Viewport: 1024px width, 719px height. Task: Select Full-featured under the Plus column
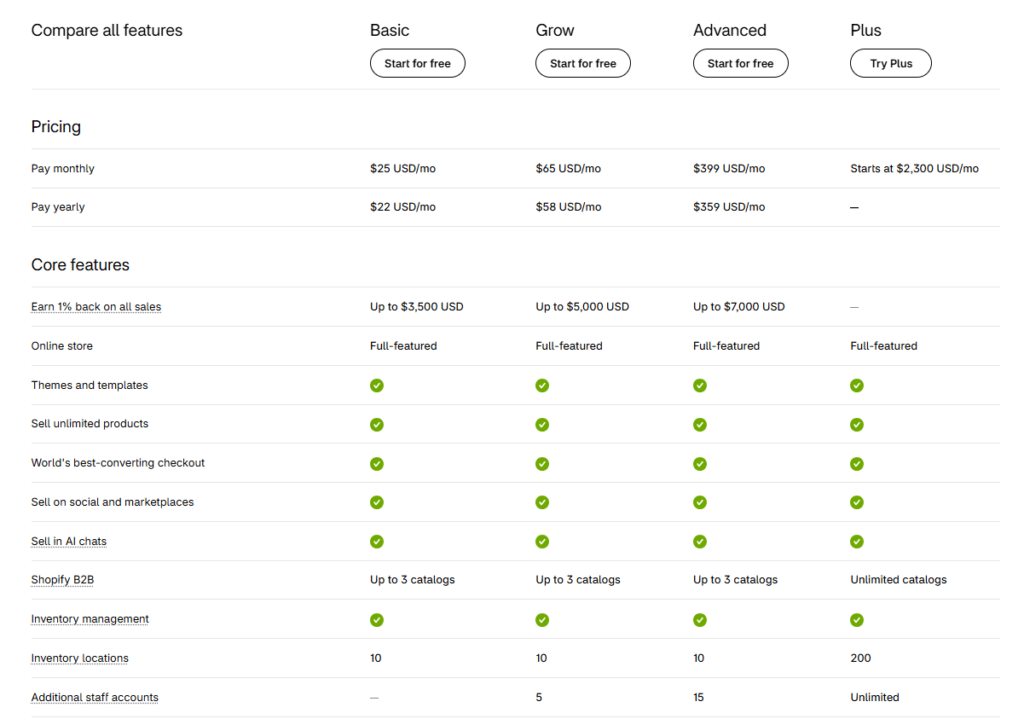pos(884,346)
